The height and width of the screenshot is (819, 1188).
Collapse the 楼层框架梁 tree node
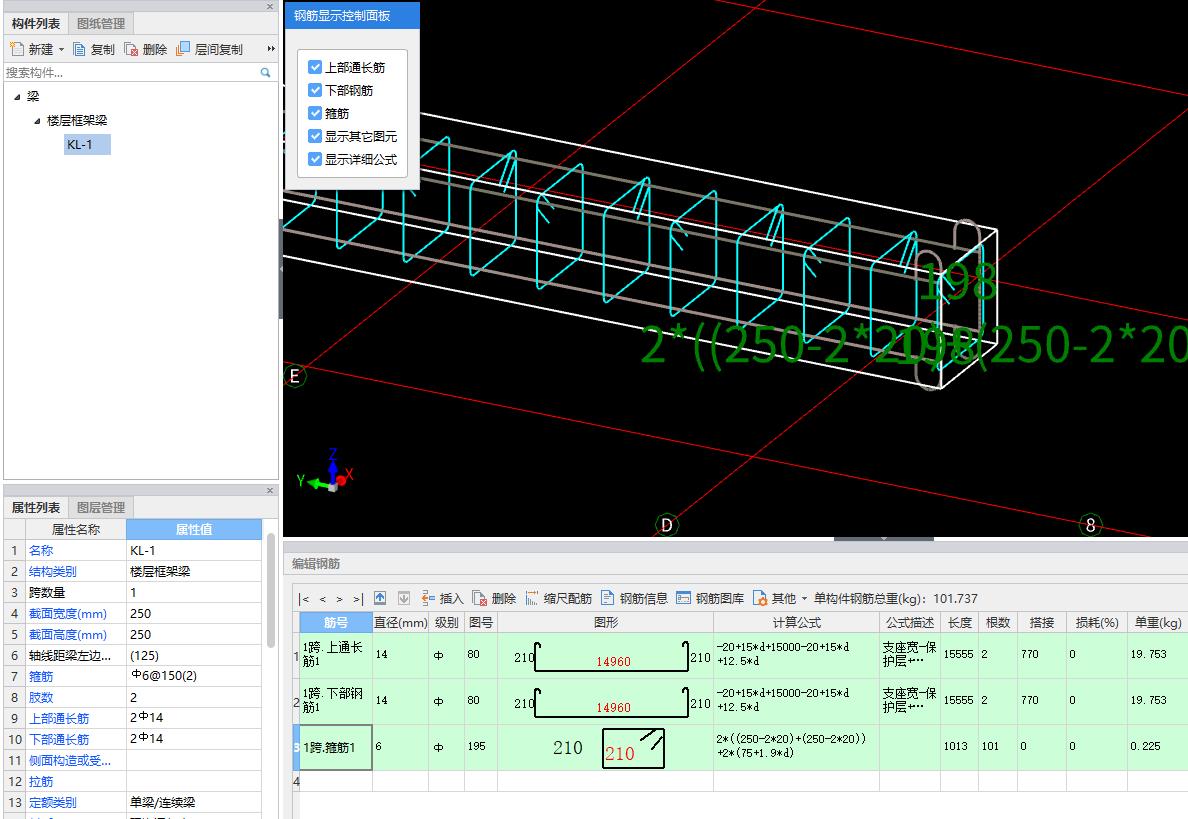[37, 120]
